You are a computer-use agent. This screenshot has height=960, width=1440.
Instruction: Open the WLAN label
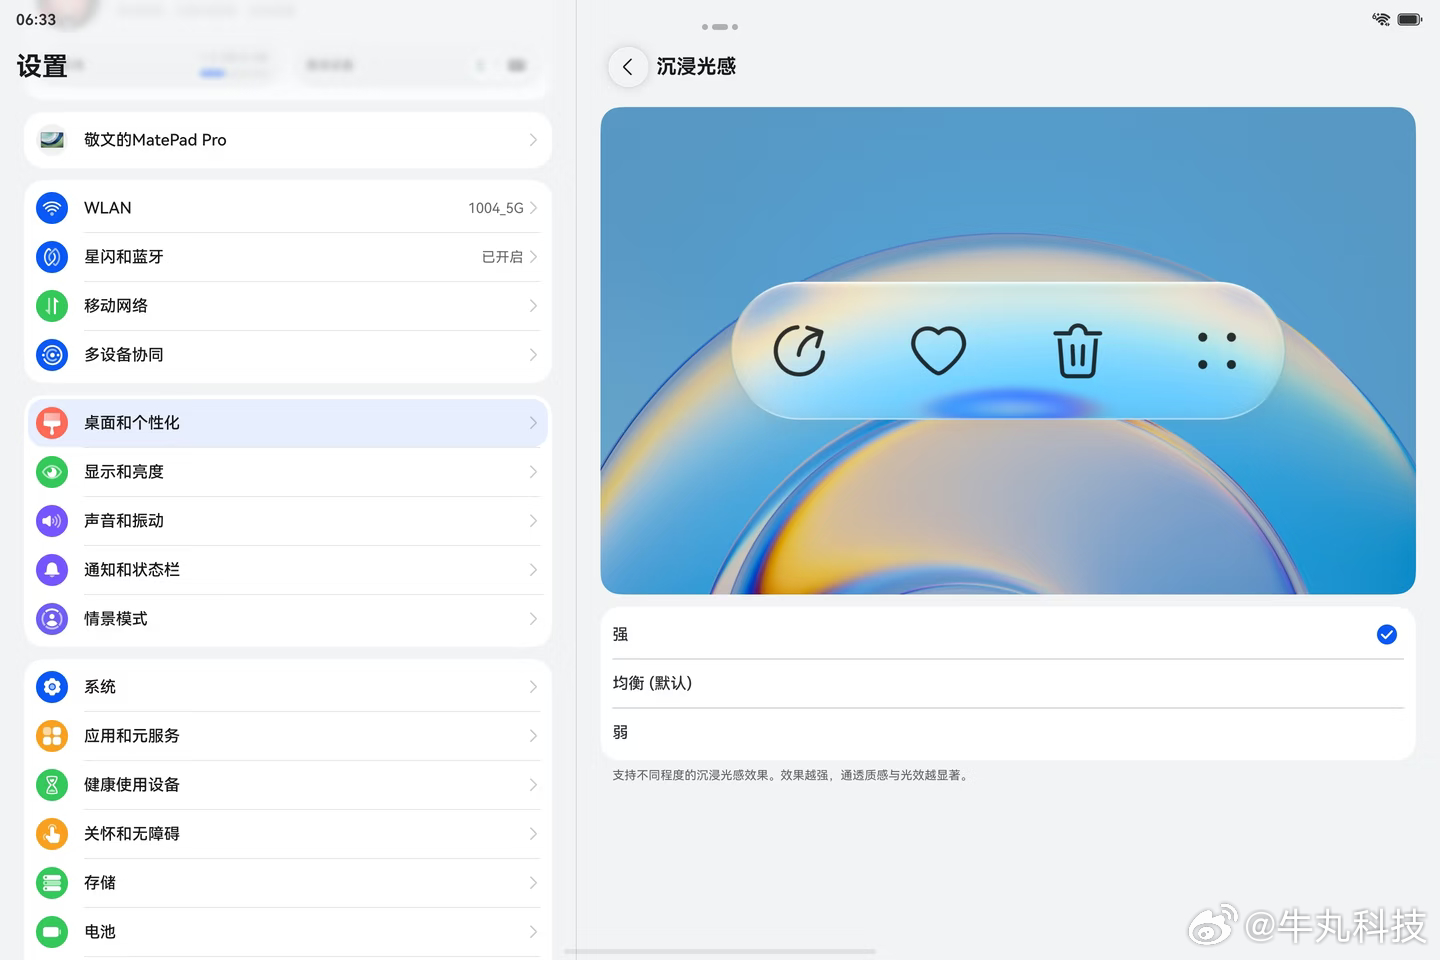pos(108,208)
